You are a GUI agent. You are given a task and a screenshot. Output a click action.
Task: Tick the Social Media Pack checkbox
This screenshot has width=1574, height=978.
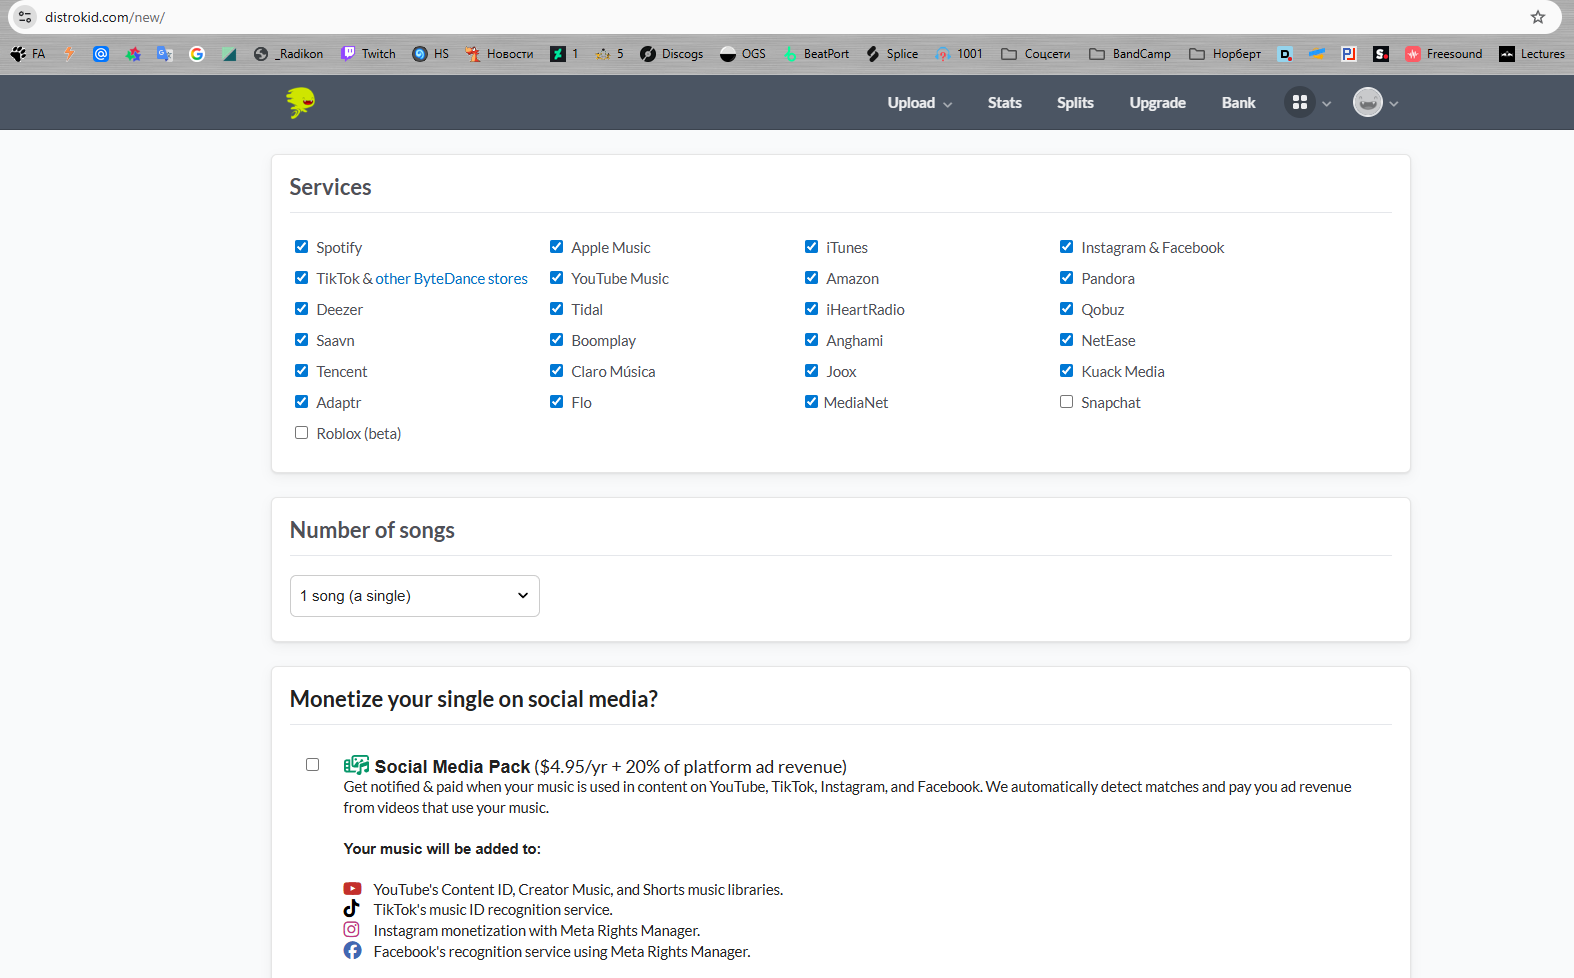point(312,765)
